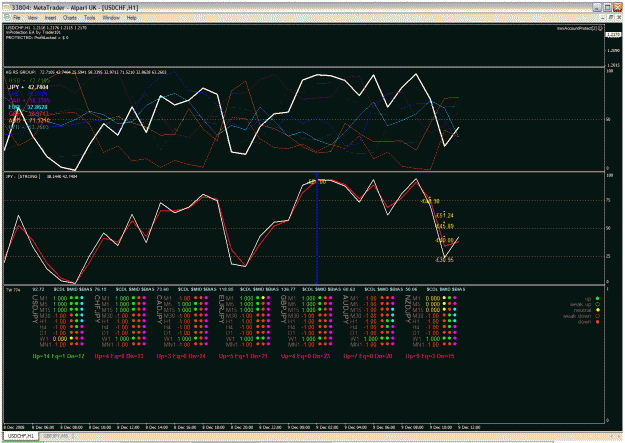Screen dimensions: 625x443
Task: Click the green Up/Eq/Dn summary under USDJPY
Action: click(58, 356)
